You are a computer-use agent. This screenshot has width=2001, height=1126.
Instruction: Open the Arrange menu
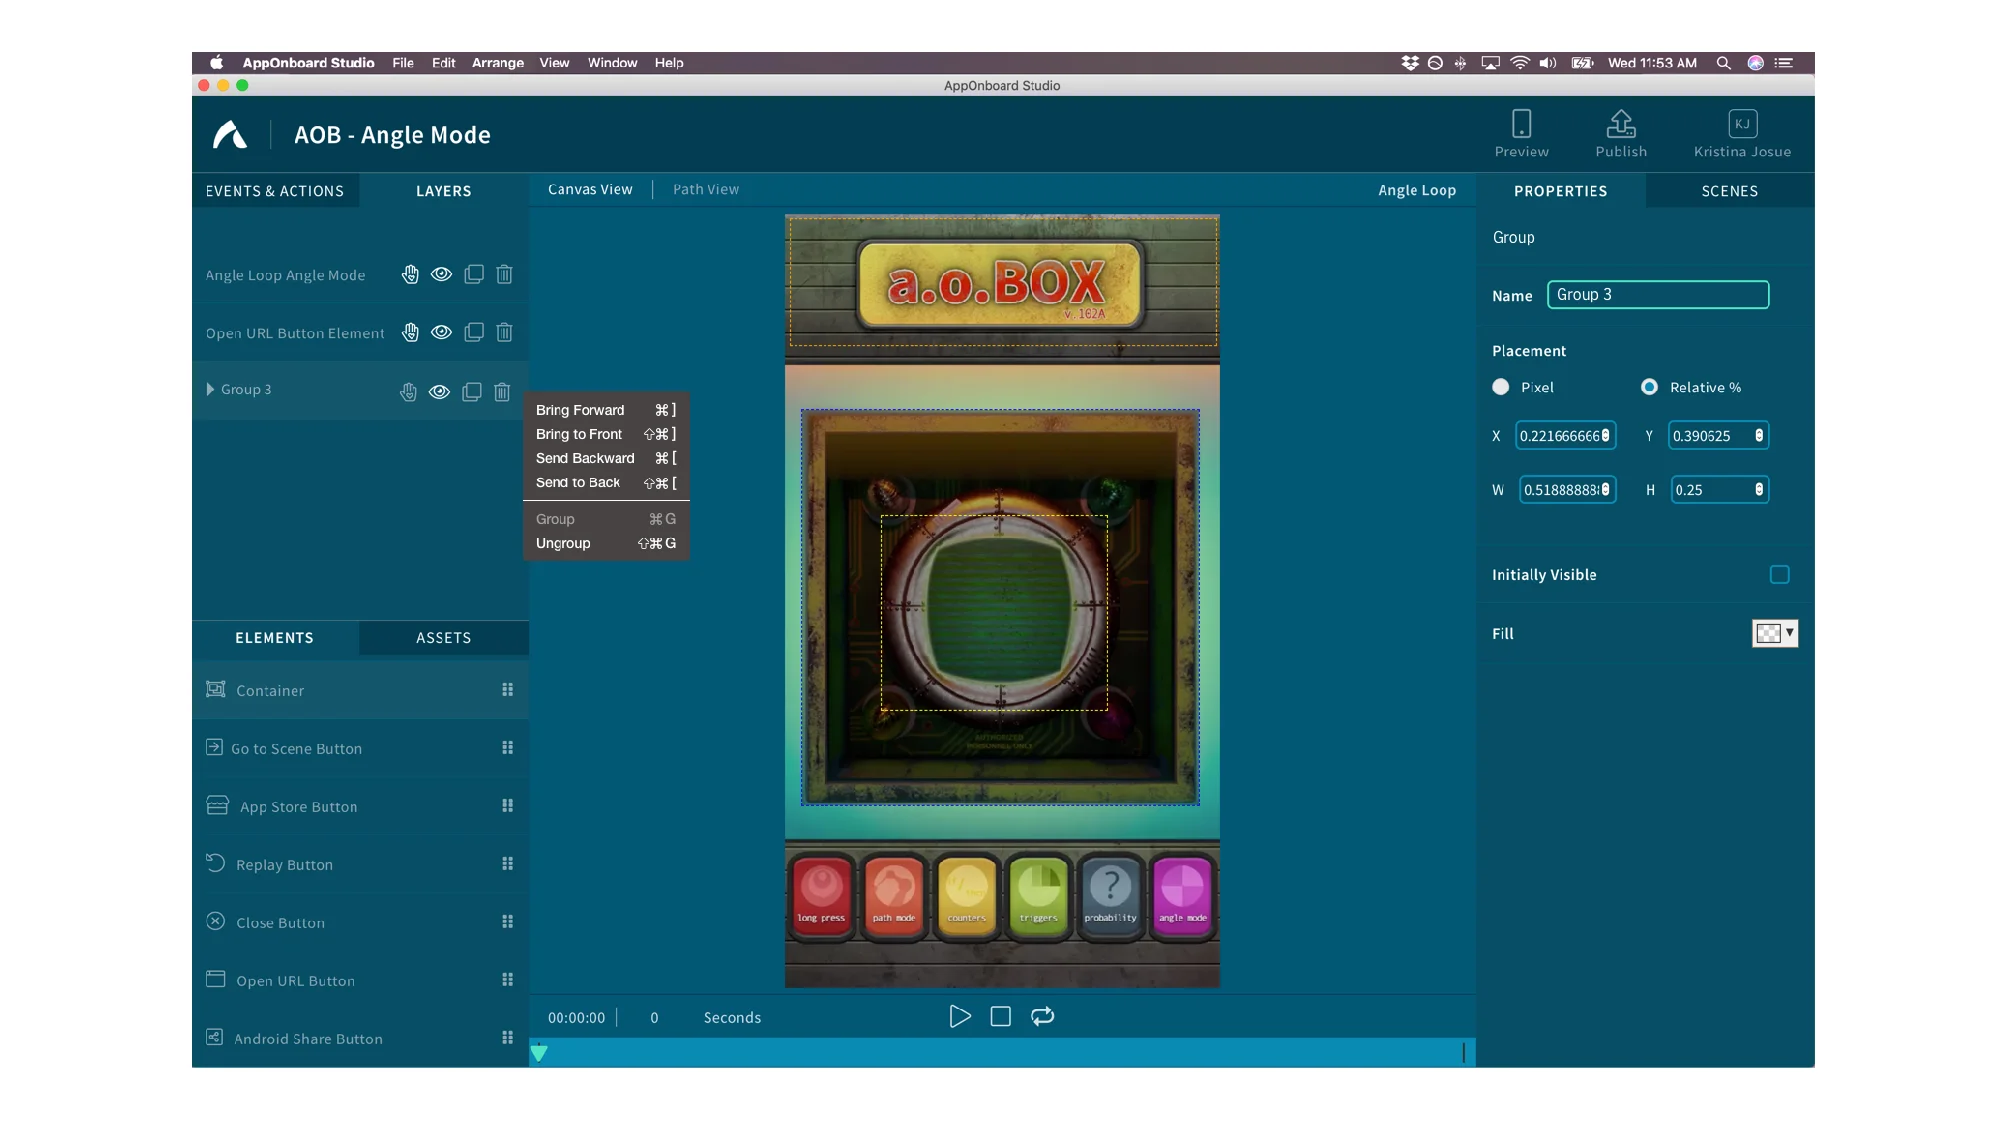497,63
